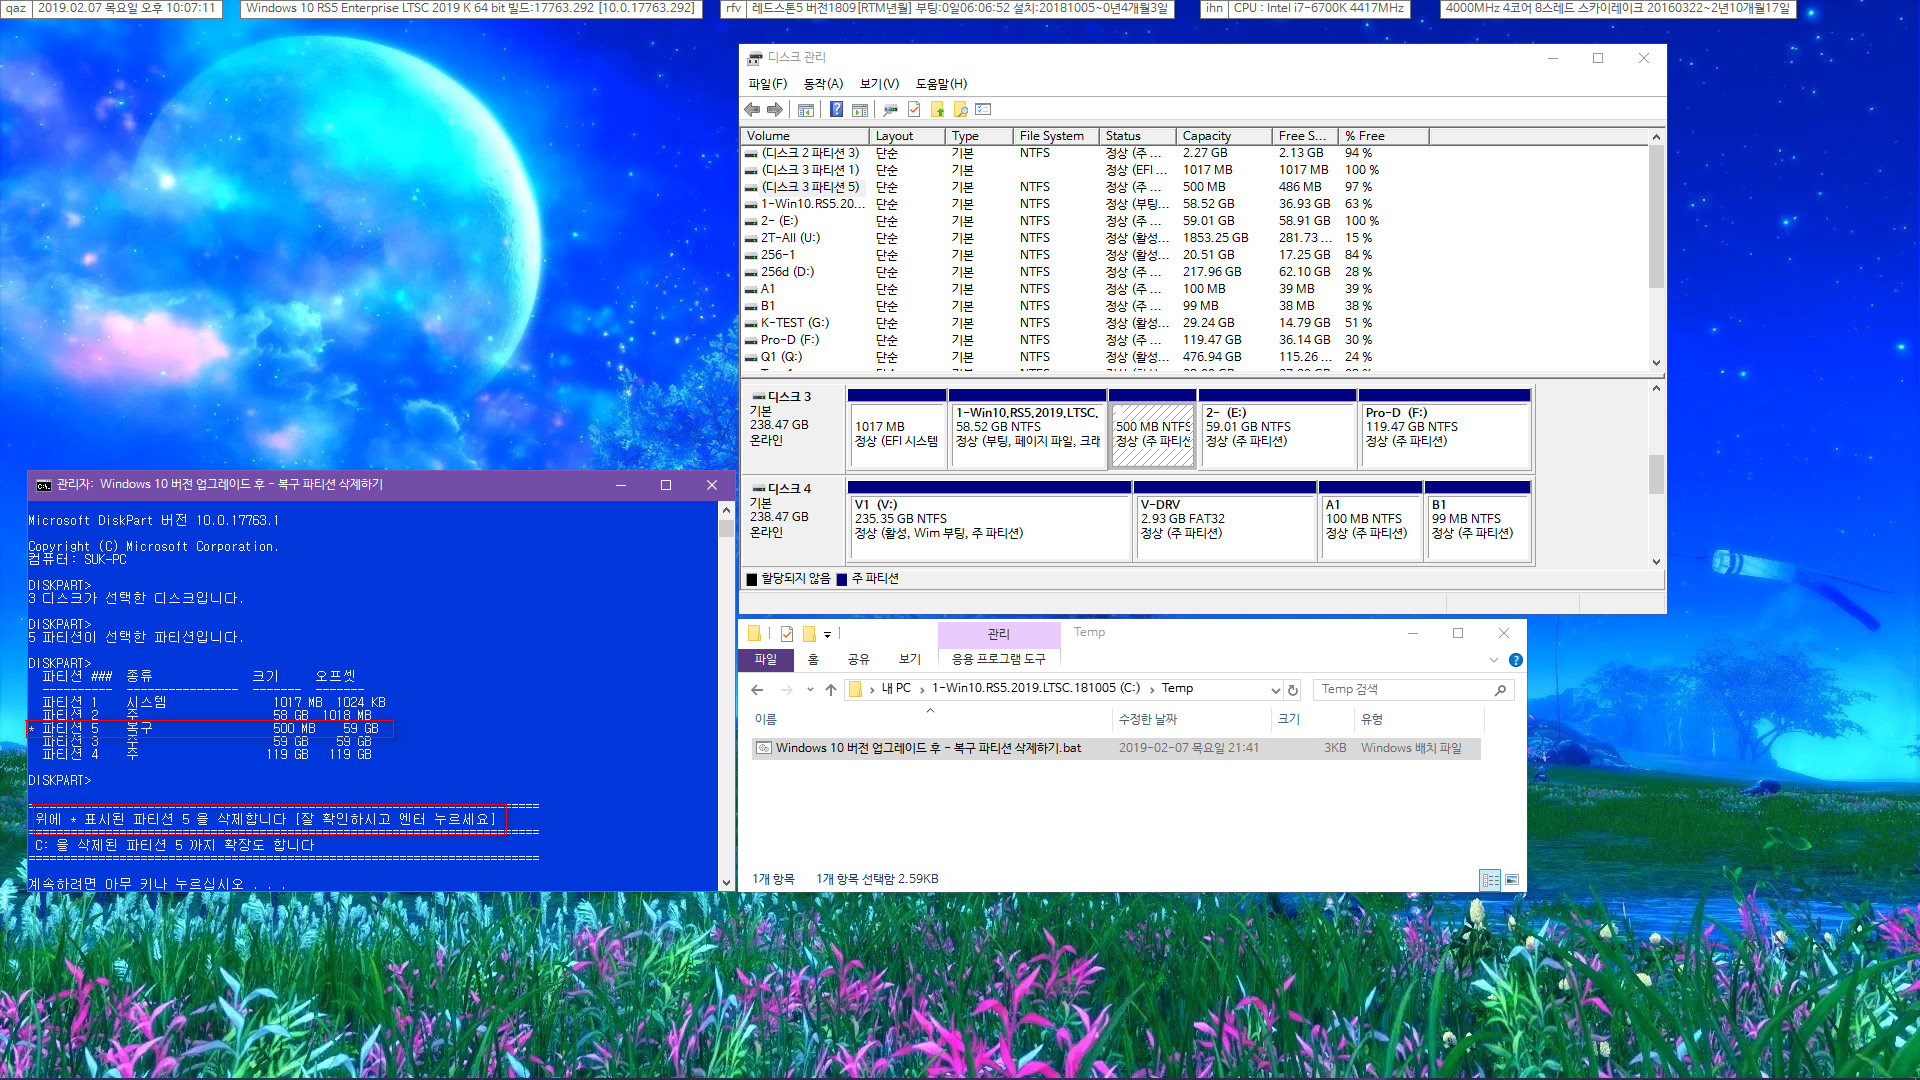Open the 도움말(H) menu in Disk Management
The height and width of the screenshot is (1080, 1920).
pos(942,84)
